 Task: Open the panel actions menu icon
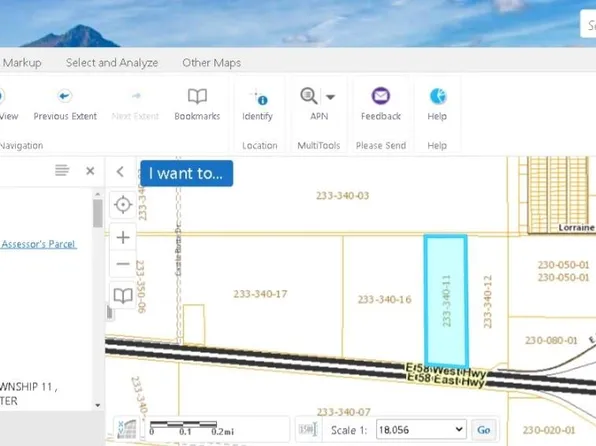[62, 170]
